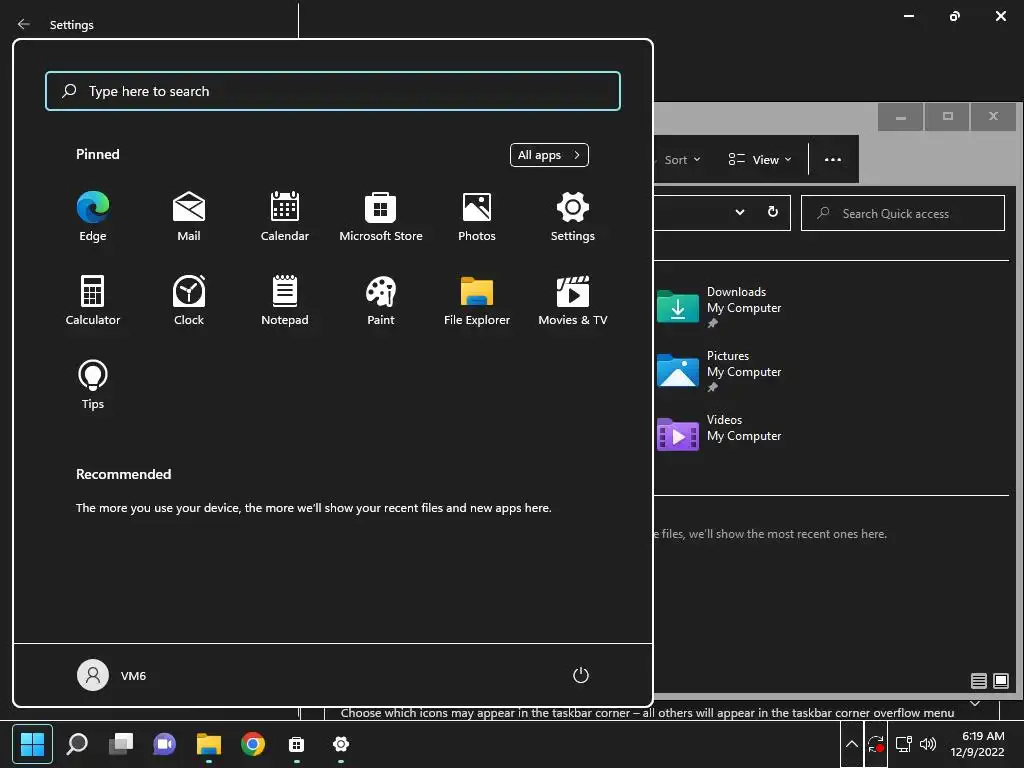Open Edge from pinned apps
This screenshot has height=768, width=1024.
[x=93, y=217]
